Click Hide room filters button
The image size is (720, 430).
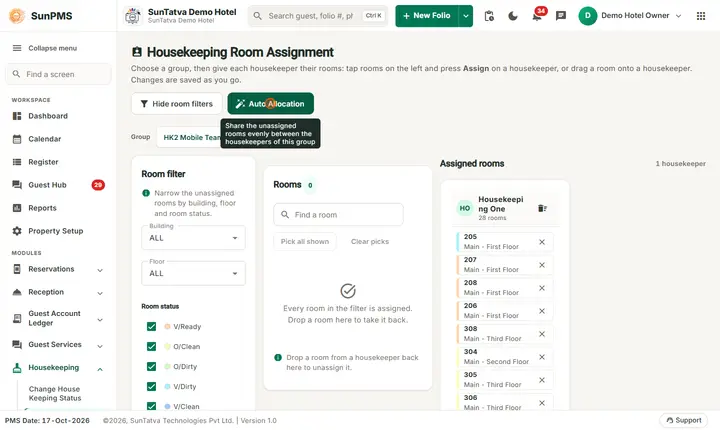[x=177, y=104]
